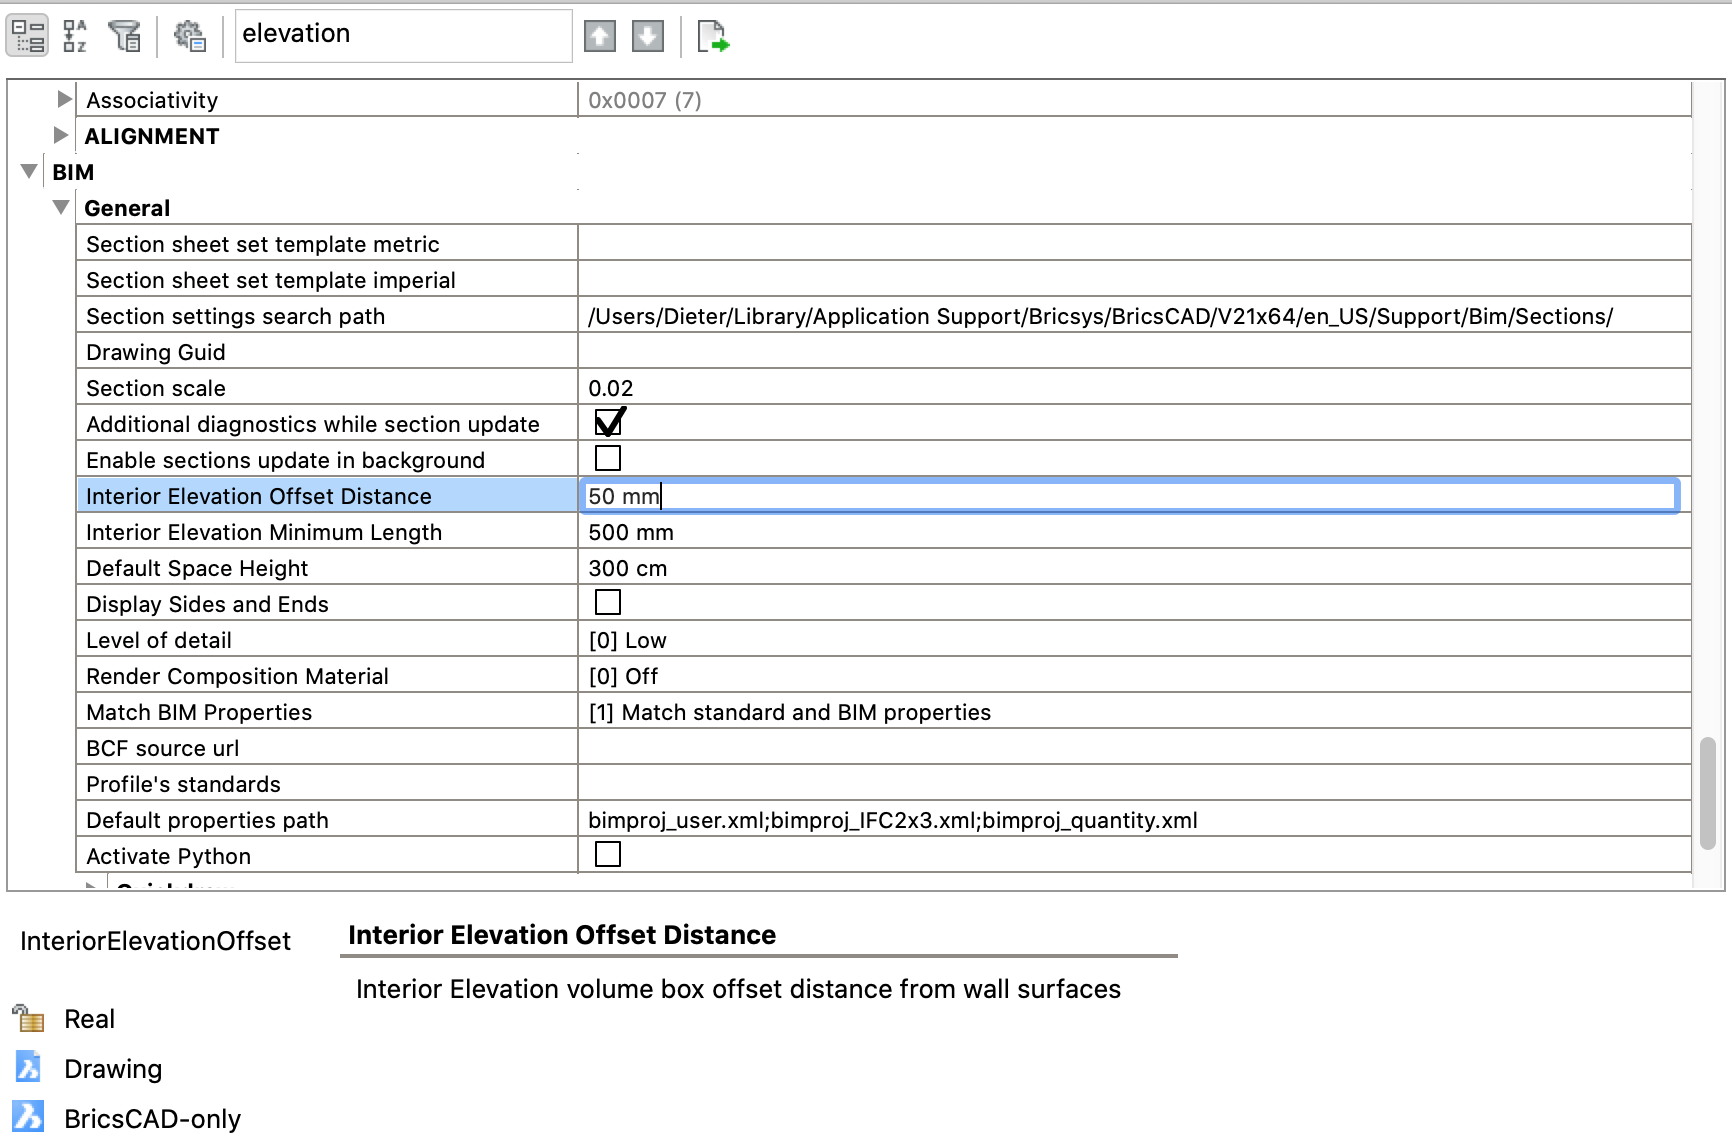Find previous search result up arrow
1732x1146 pixels.
(599, 37)
